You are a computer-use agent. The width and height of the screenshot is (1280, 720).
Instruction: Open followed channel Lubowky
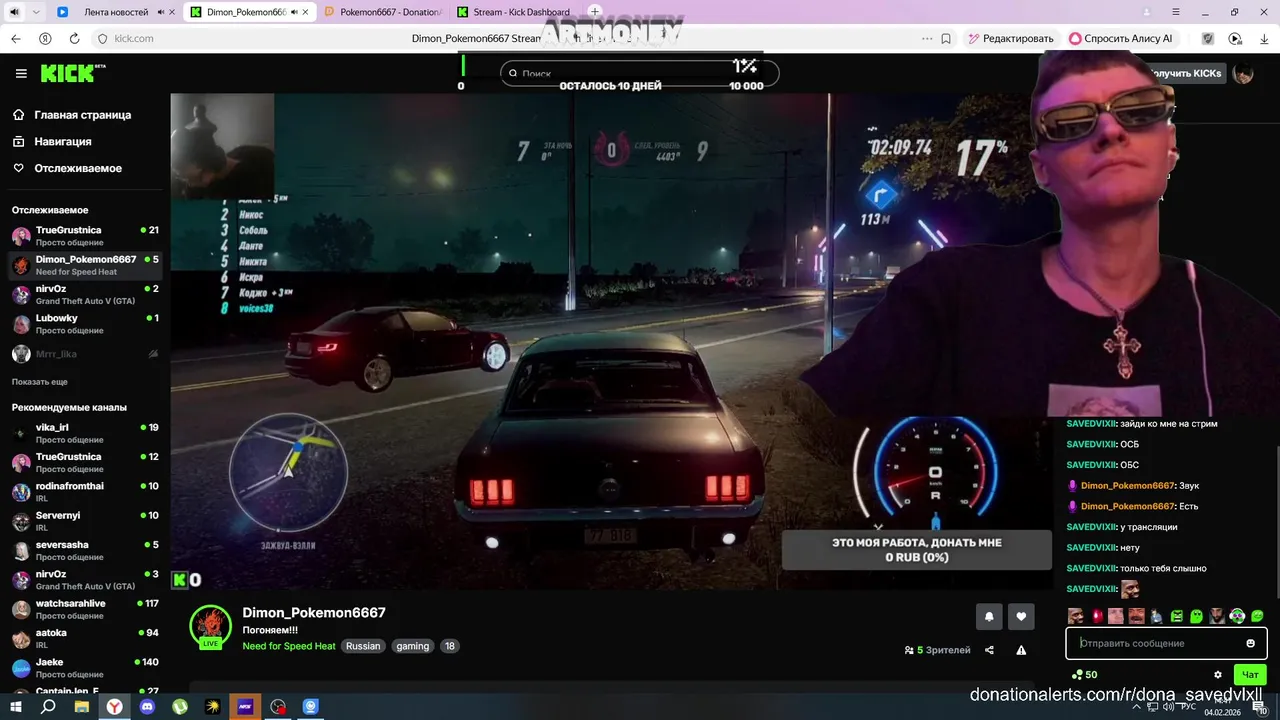click(x=85, y=324)
